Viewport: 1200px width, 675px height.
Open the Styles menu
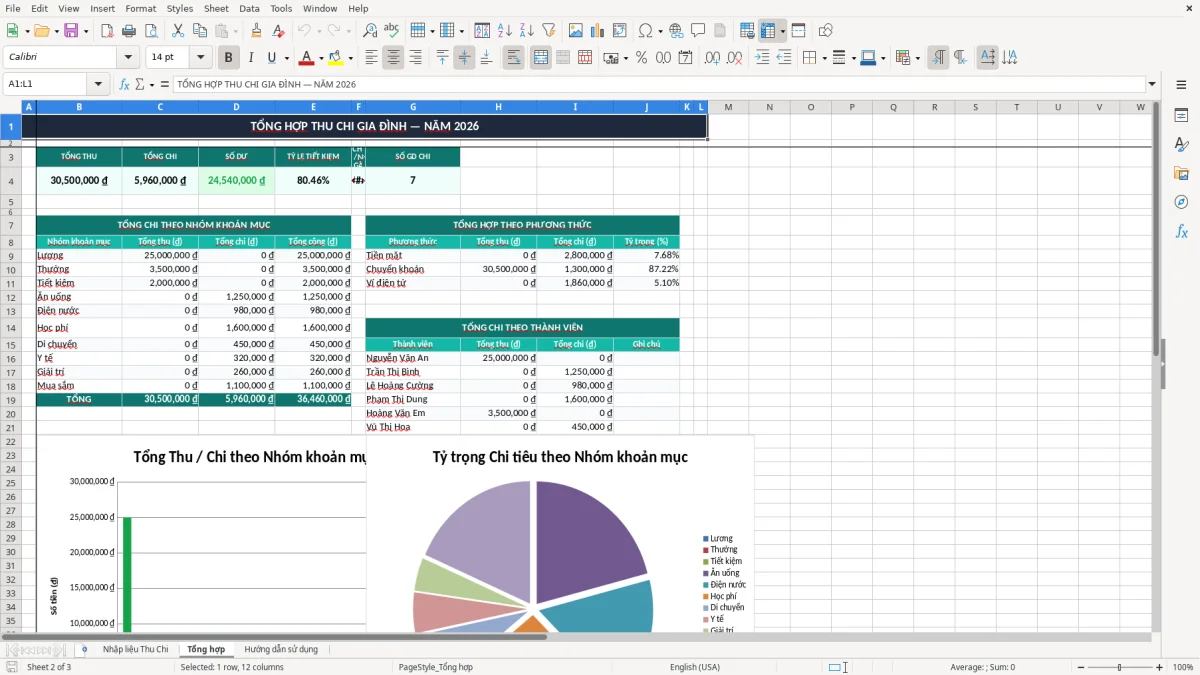click(180, 8)
